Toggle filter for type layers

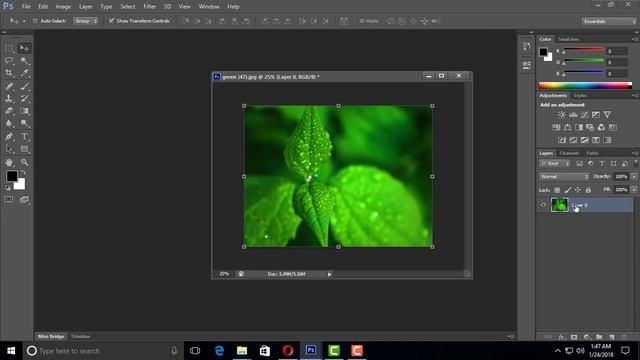click(602, 164)
